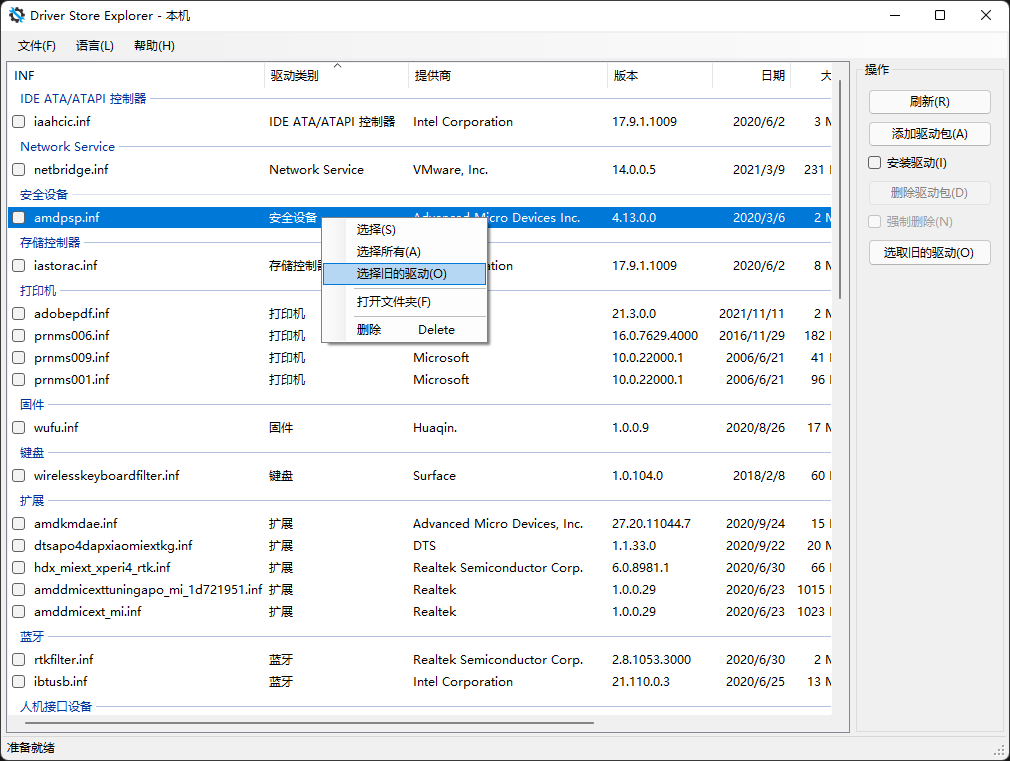Sort the list by the 版本 column

coord(626,76)
